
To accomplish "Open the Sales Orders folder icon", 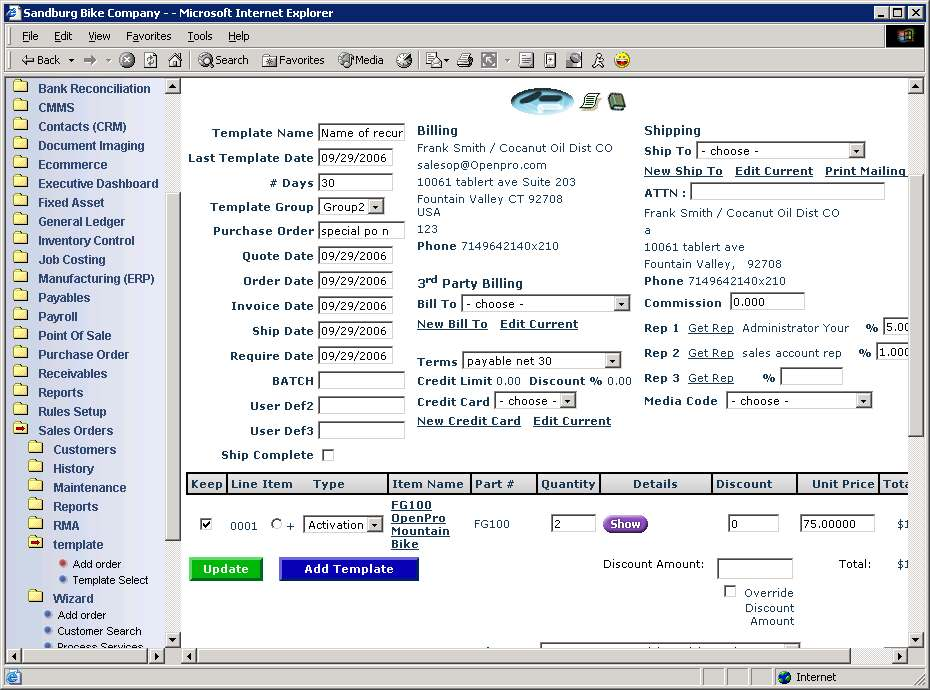I will [20, 430].
